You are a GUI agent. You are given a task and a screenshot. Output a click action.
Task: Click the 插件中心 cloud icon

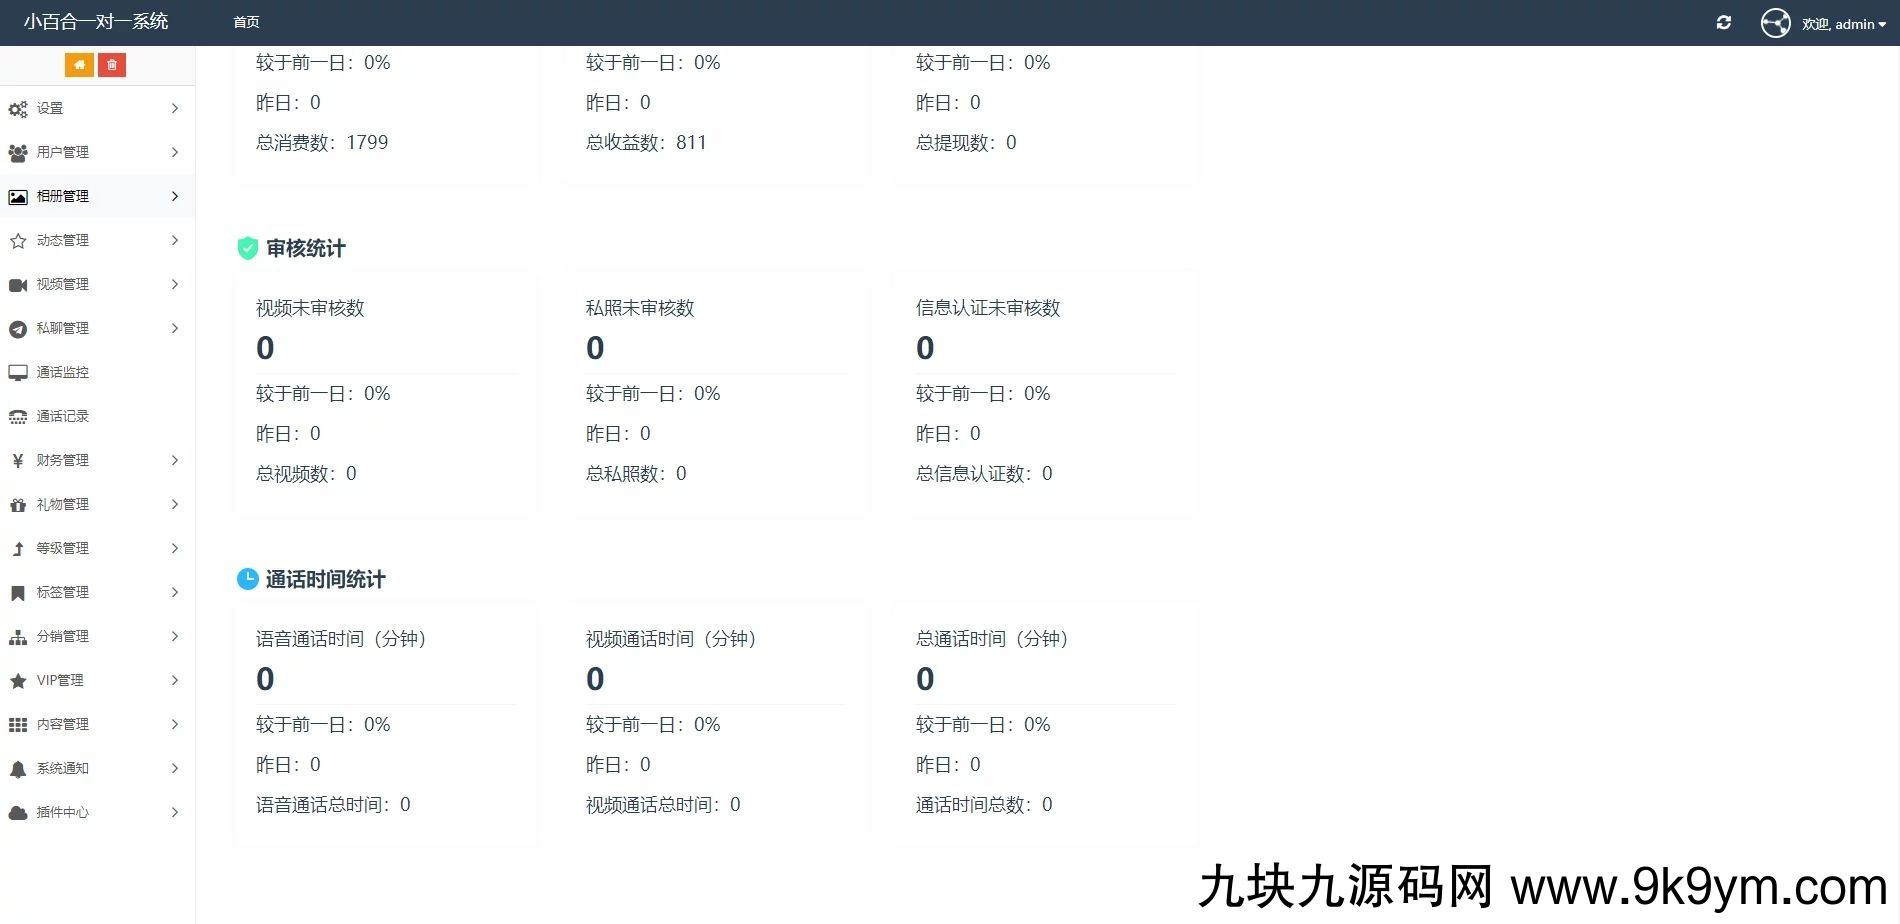coord(18,813)
